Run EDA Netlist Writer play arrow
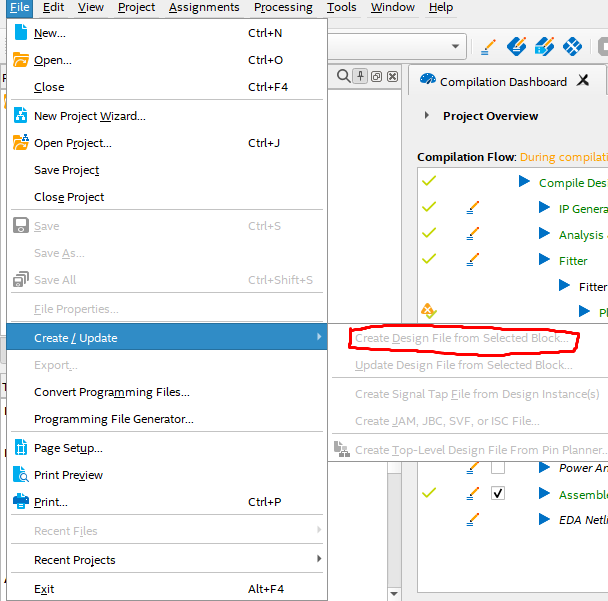Viewport: 608px width, 601px height. [x=544, y=519]
